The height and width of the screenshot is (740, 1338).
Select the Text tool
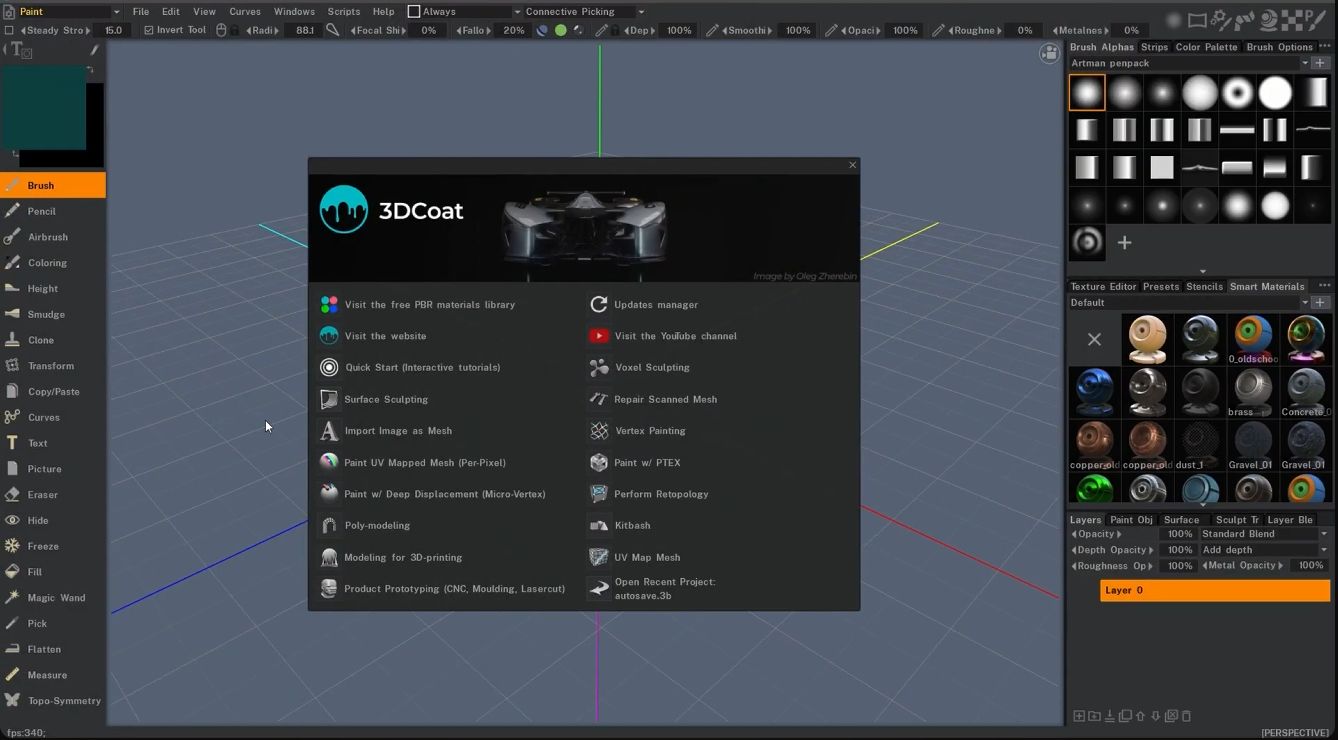tap(52, 443)
